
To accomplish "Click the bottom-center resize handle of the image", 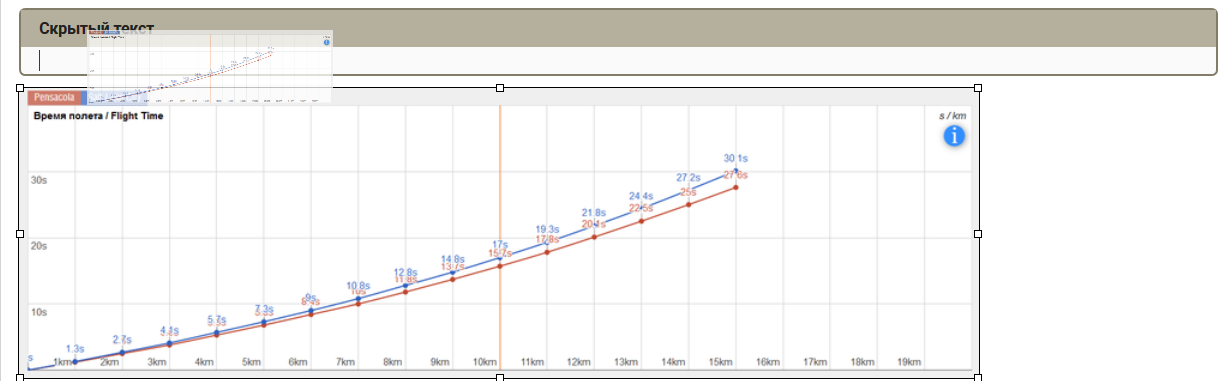I will click(500, 377).
